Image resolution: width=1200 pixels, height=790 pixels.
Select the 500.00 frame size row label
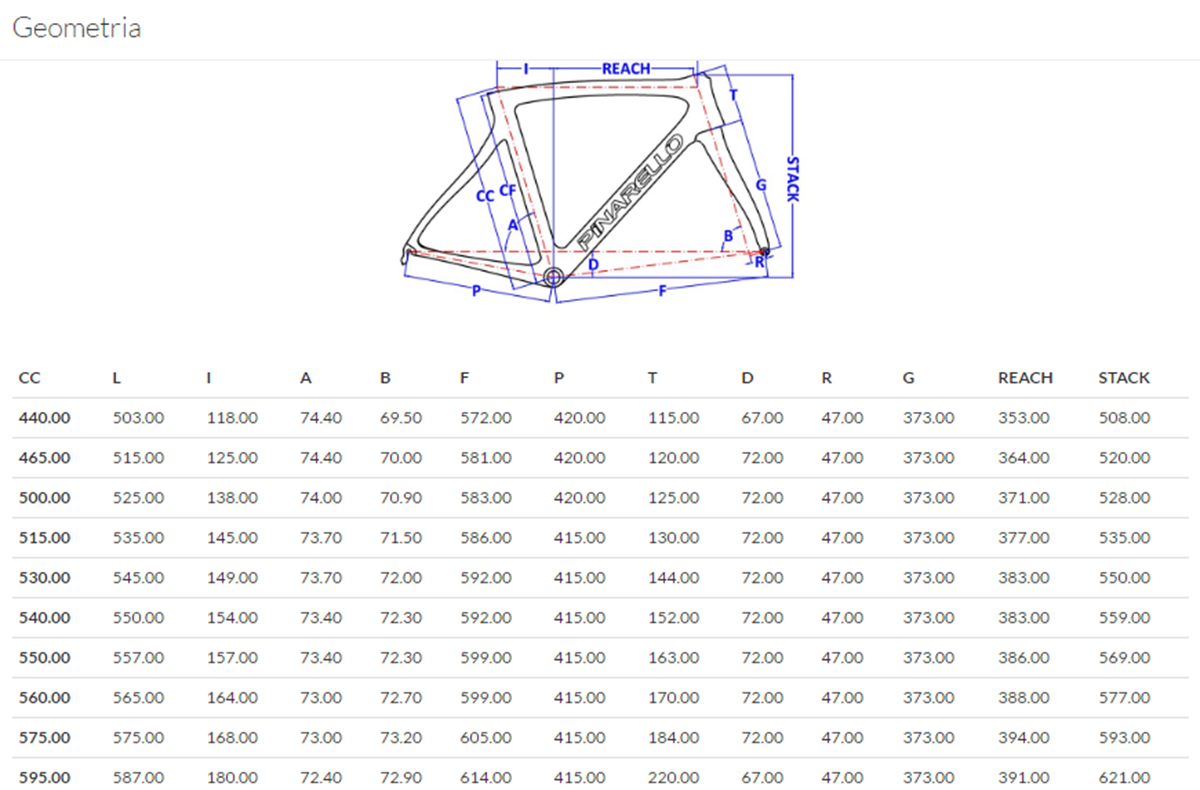[x=45, y=498]
